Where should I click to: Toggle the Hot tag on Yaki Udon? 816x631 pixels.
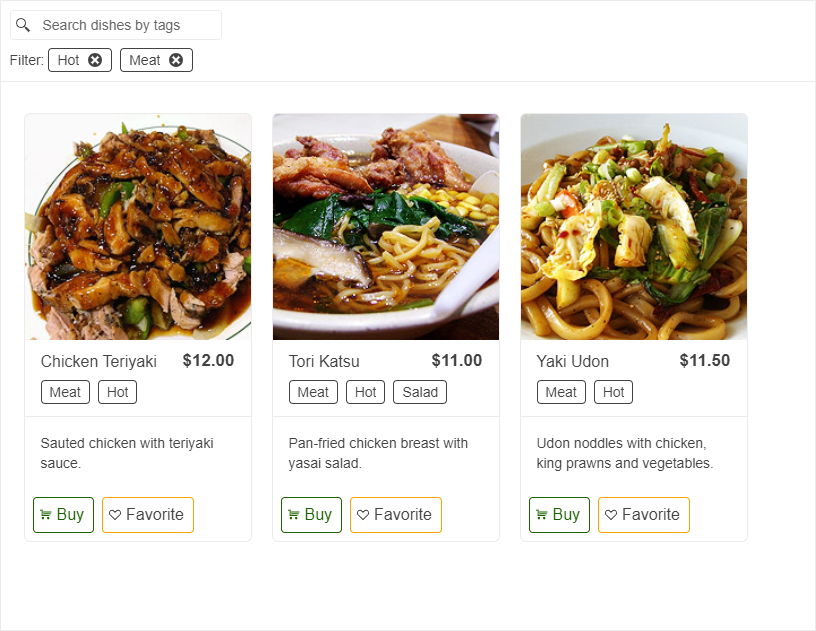[x=613, y=391]
